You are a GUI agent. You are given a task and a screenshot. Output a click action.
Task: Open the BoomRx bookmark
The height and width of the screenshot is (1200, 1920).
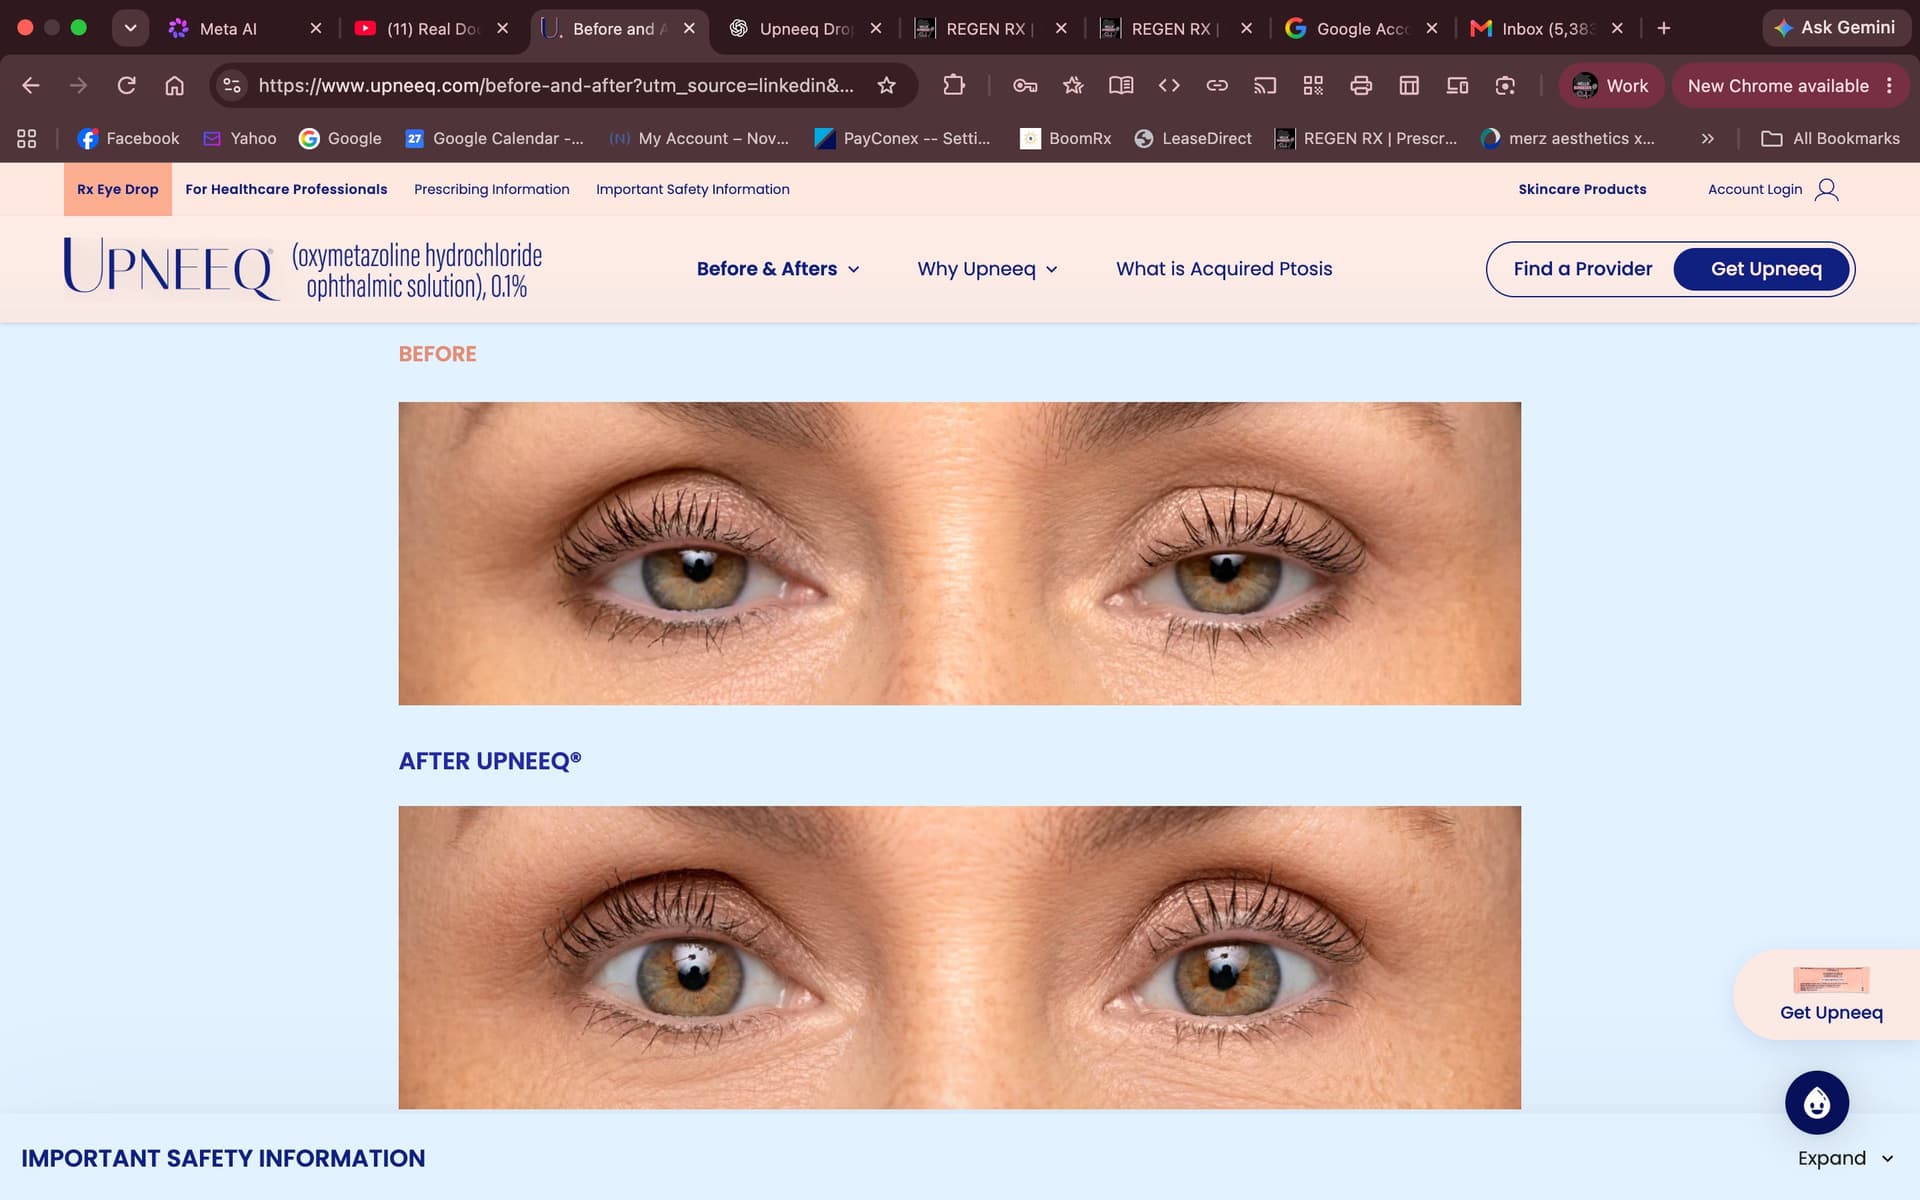1066,139
